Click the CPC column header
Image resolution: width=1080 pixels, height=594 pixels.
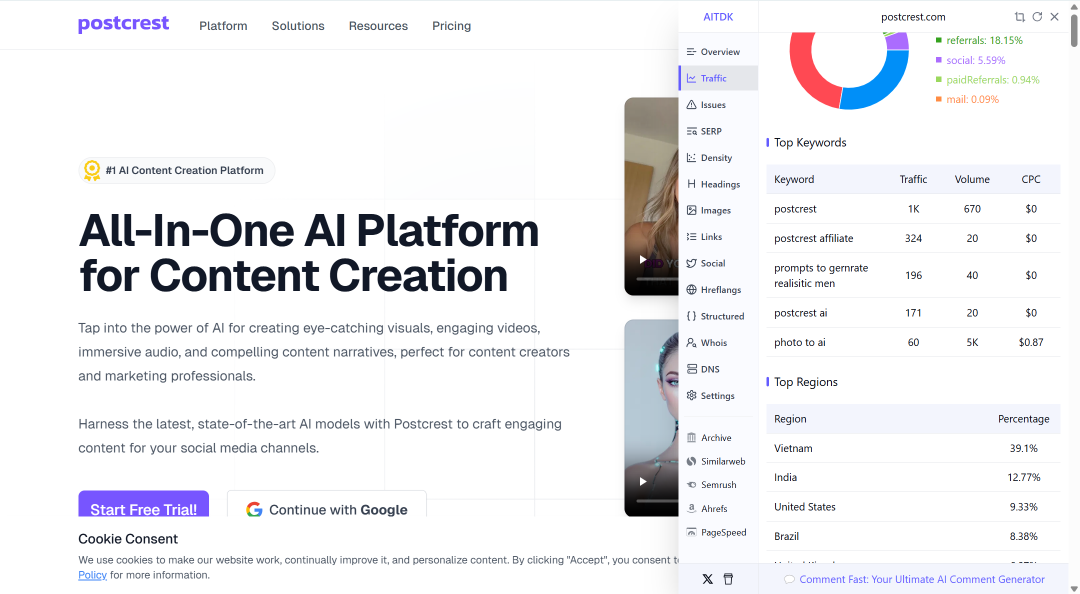pos(1030,179)
